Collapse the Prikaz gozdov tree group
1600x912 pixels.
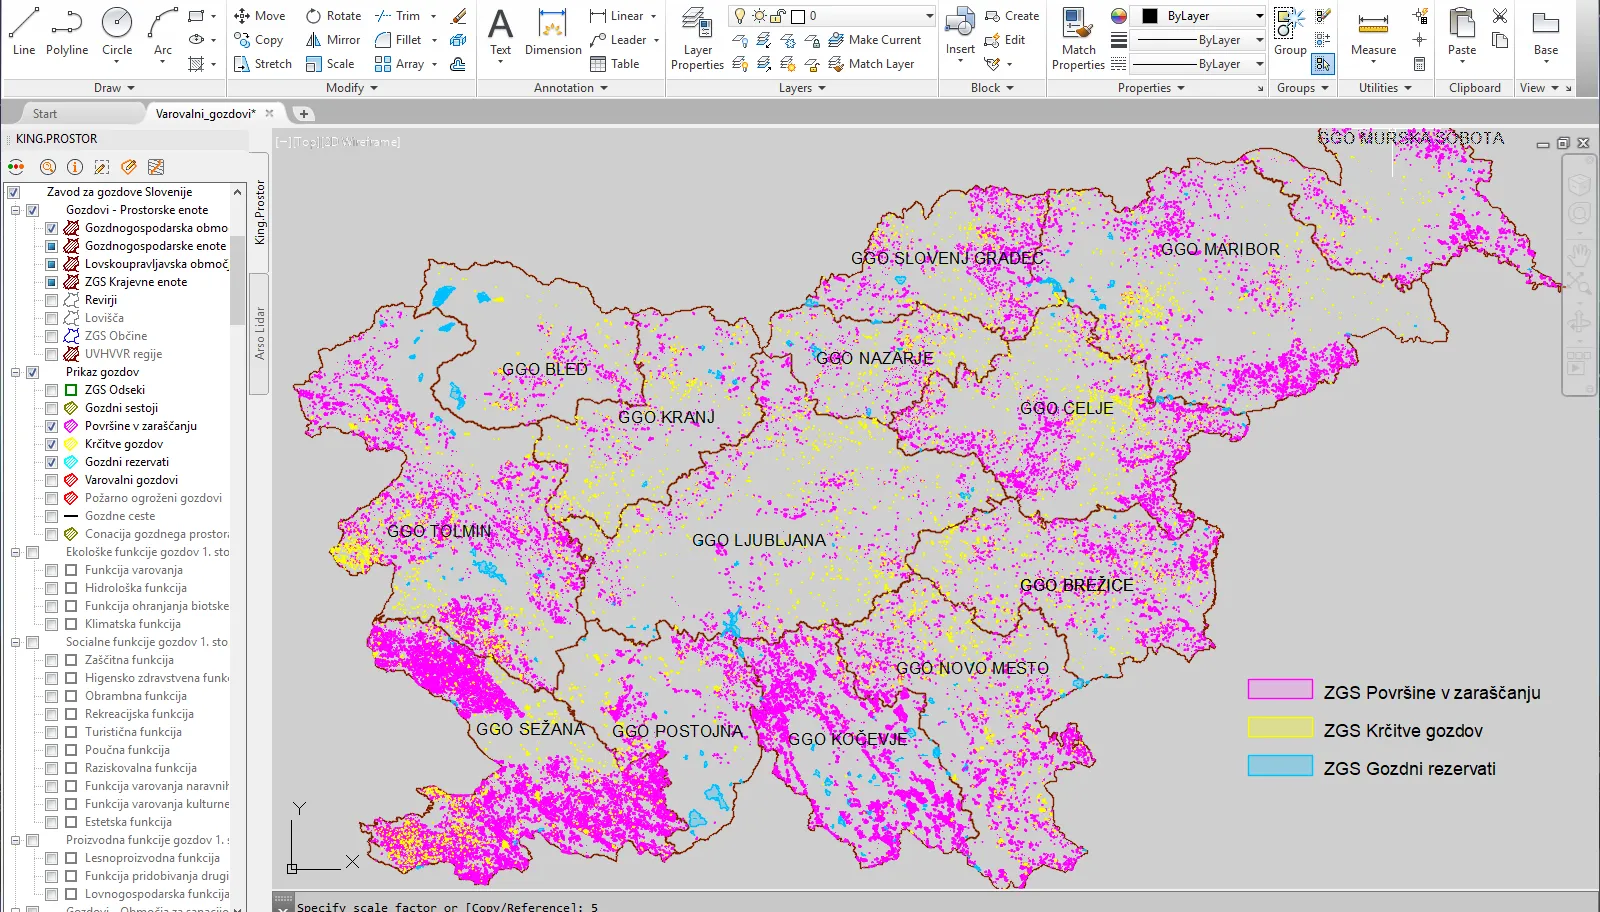(16, 372)
